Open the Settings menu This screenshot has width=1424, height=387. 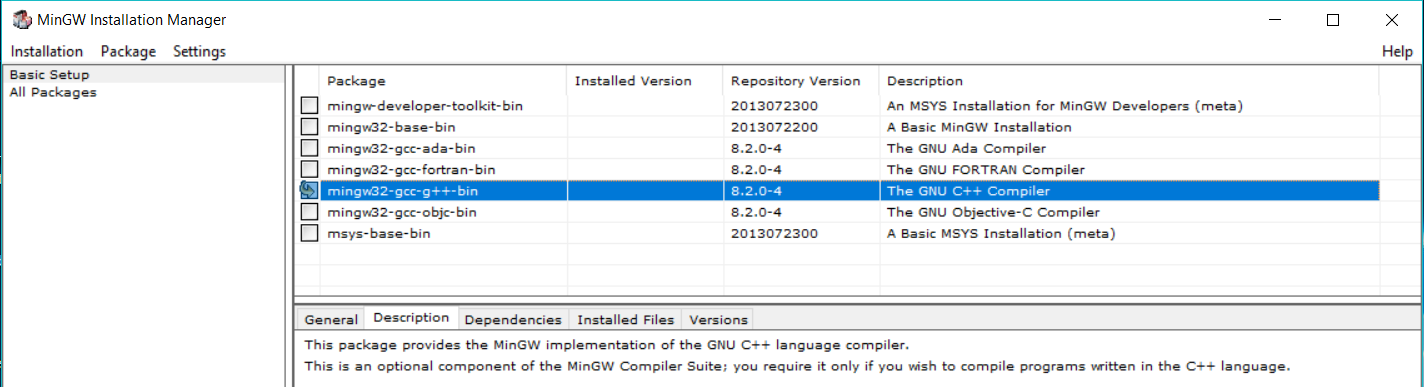pyautogui.click(x=199, y=51)
